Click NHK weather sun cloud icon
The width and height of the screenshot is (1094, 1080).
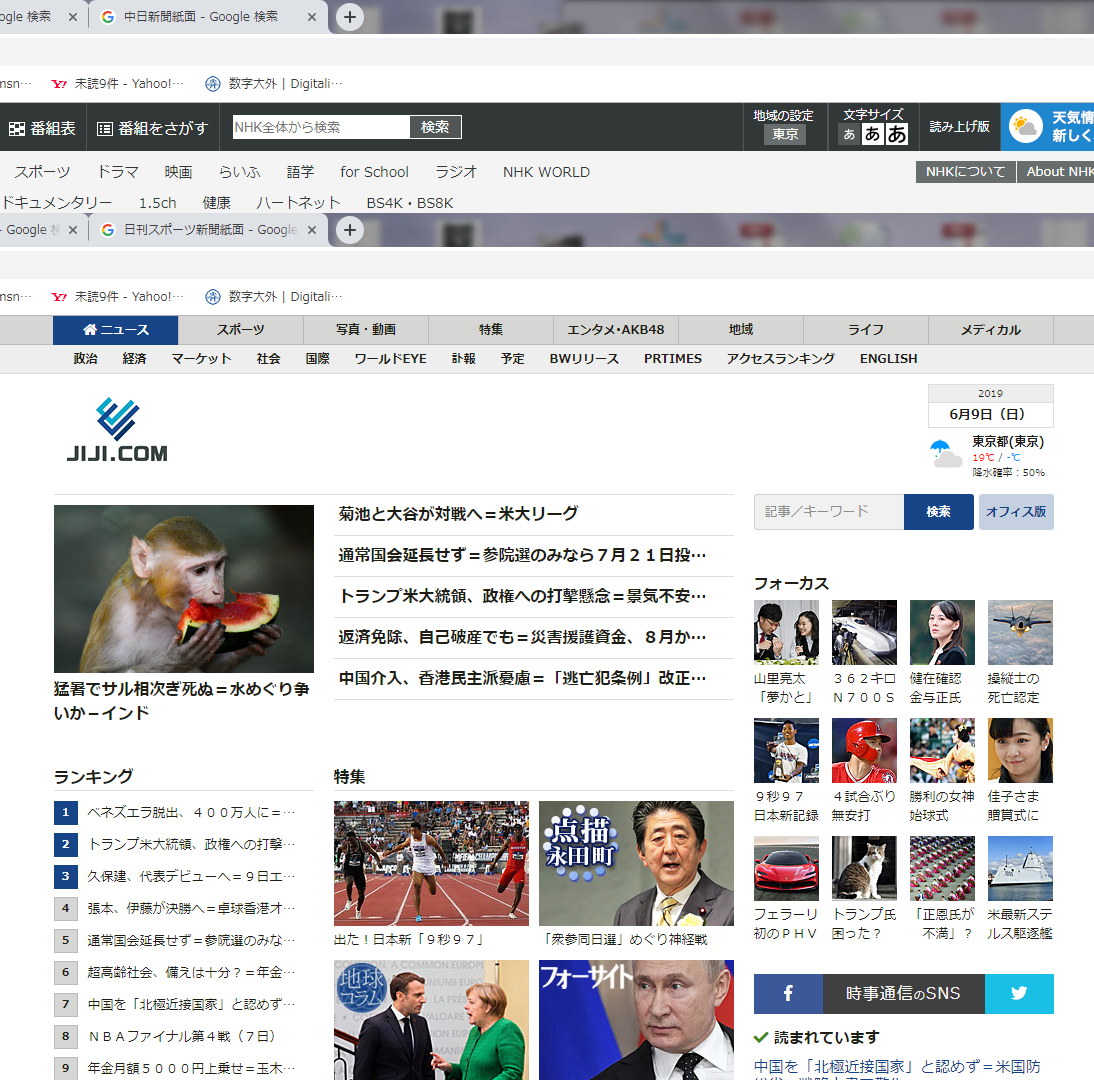click(x=1026, y=127)
